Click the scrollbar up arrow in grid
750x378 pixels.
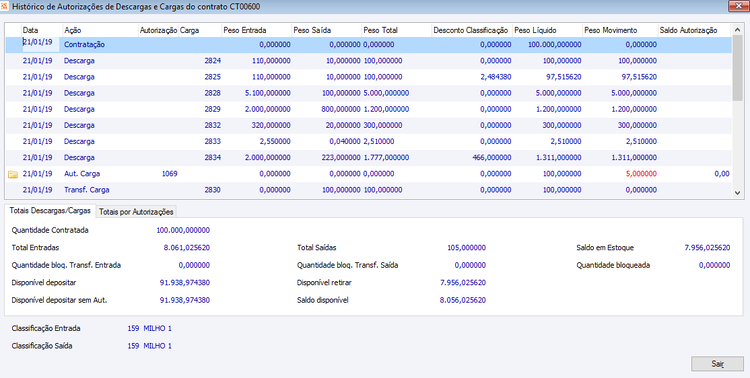coord(737,30)
